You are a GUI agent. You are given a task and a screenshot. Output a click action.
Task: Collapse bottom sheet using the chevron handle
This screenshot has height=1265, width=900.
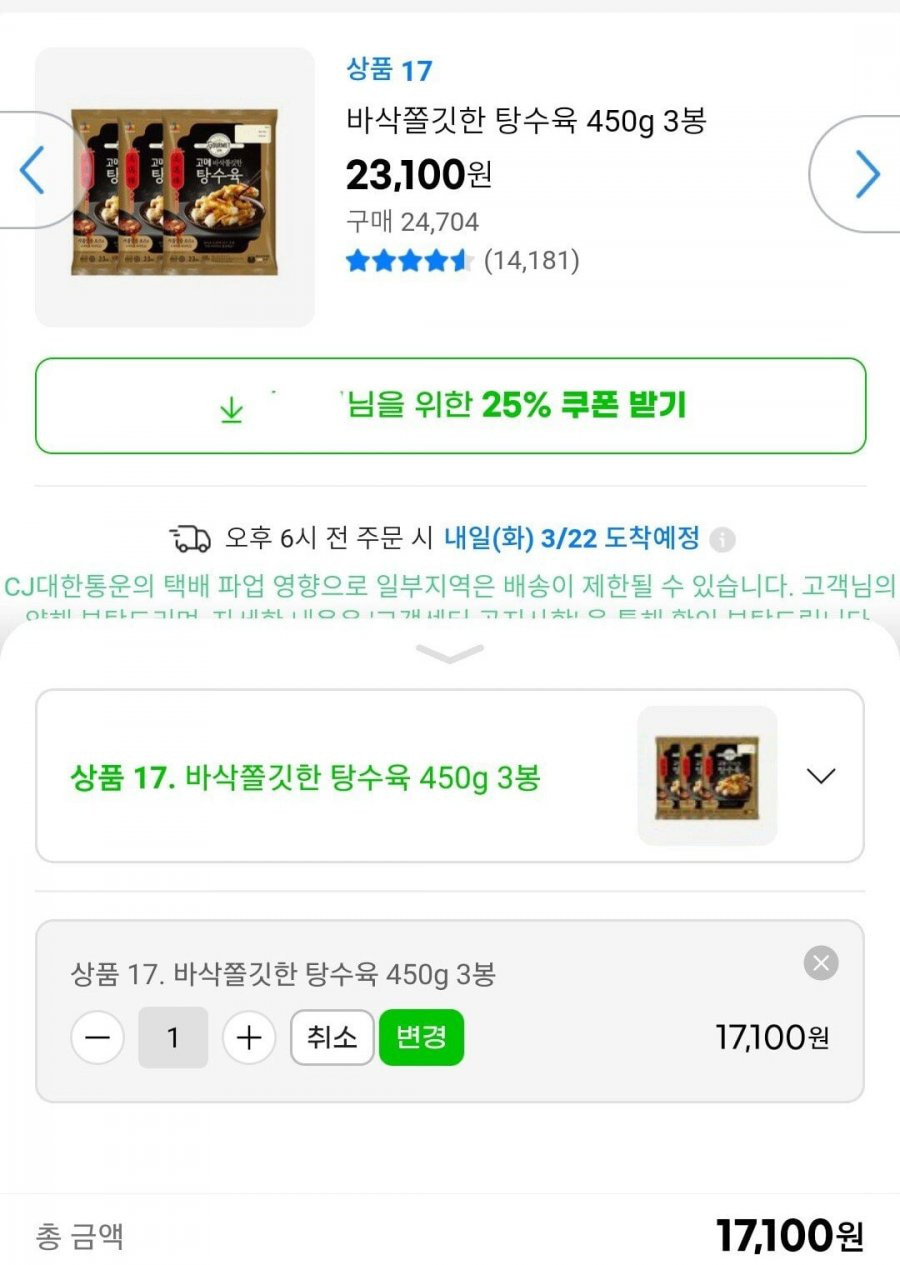tap(450, 654)
